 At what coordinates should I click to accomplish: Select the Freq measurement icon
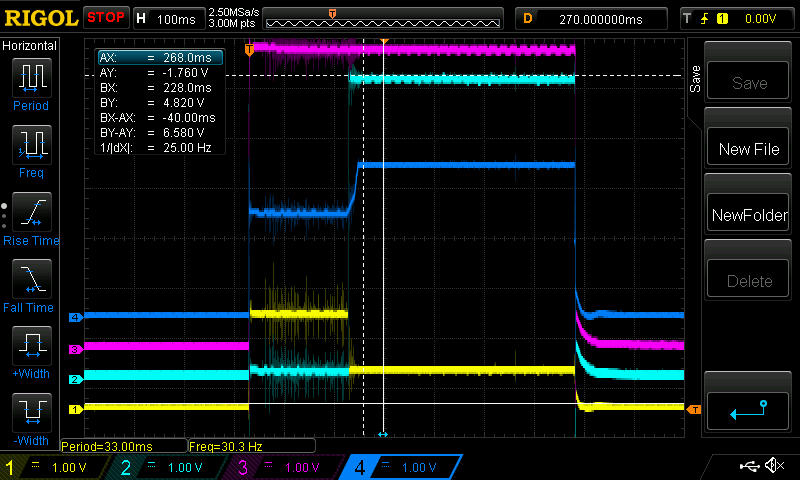pyautogui.click(x=30, y=145)
